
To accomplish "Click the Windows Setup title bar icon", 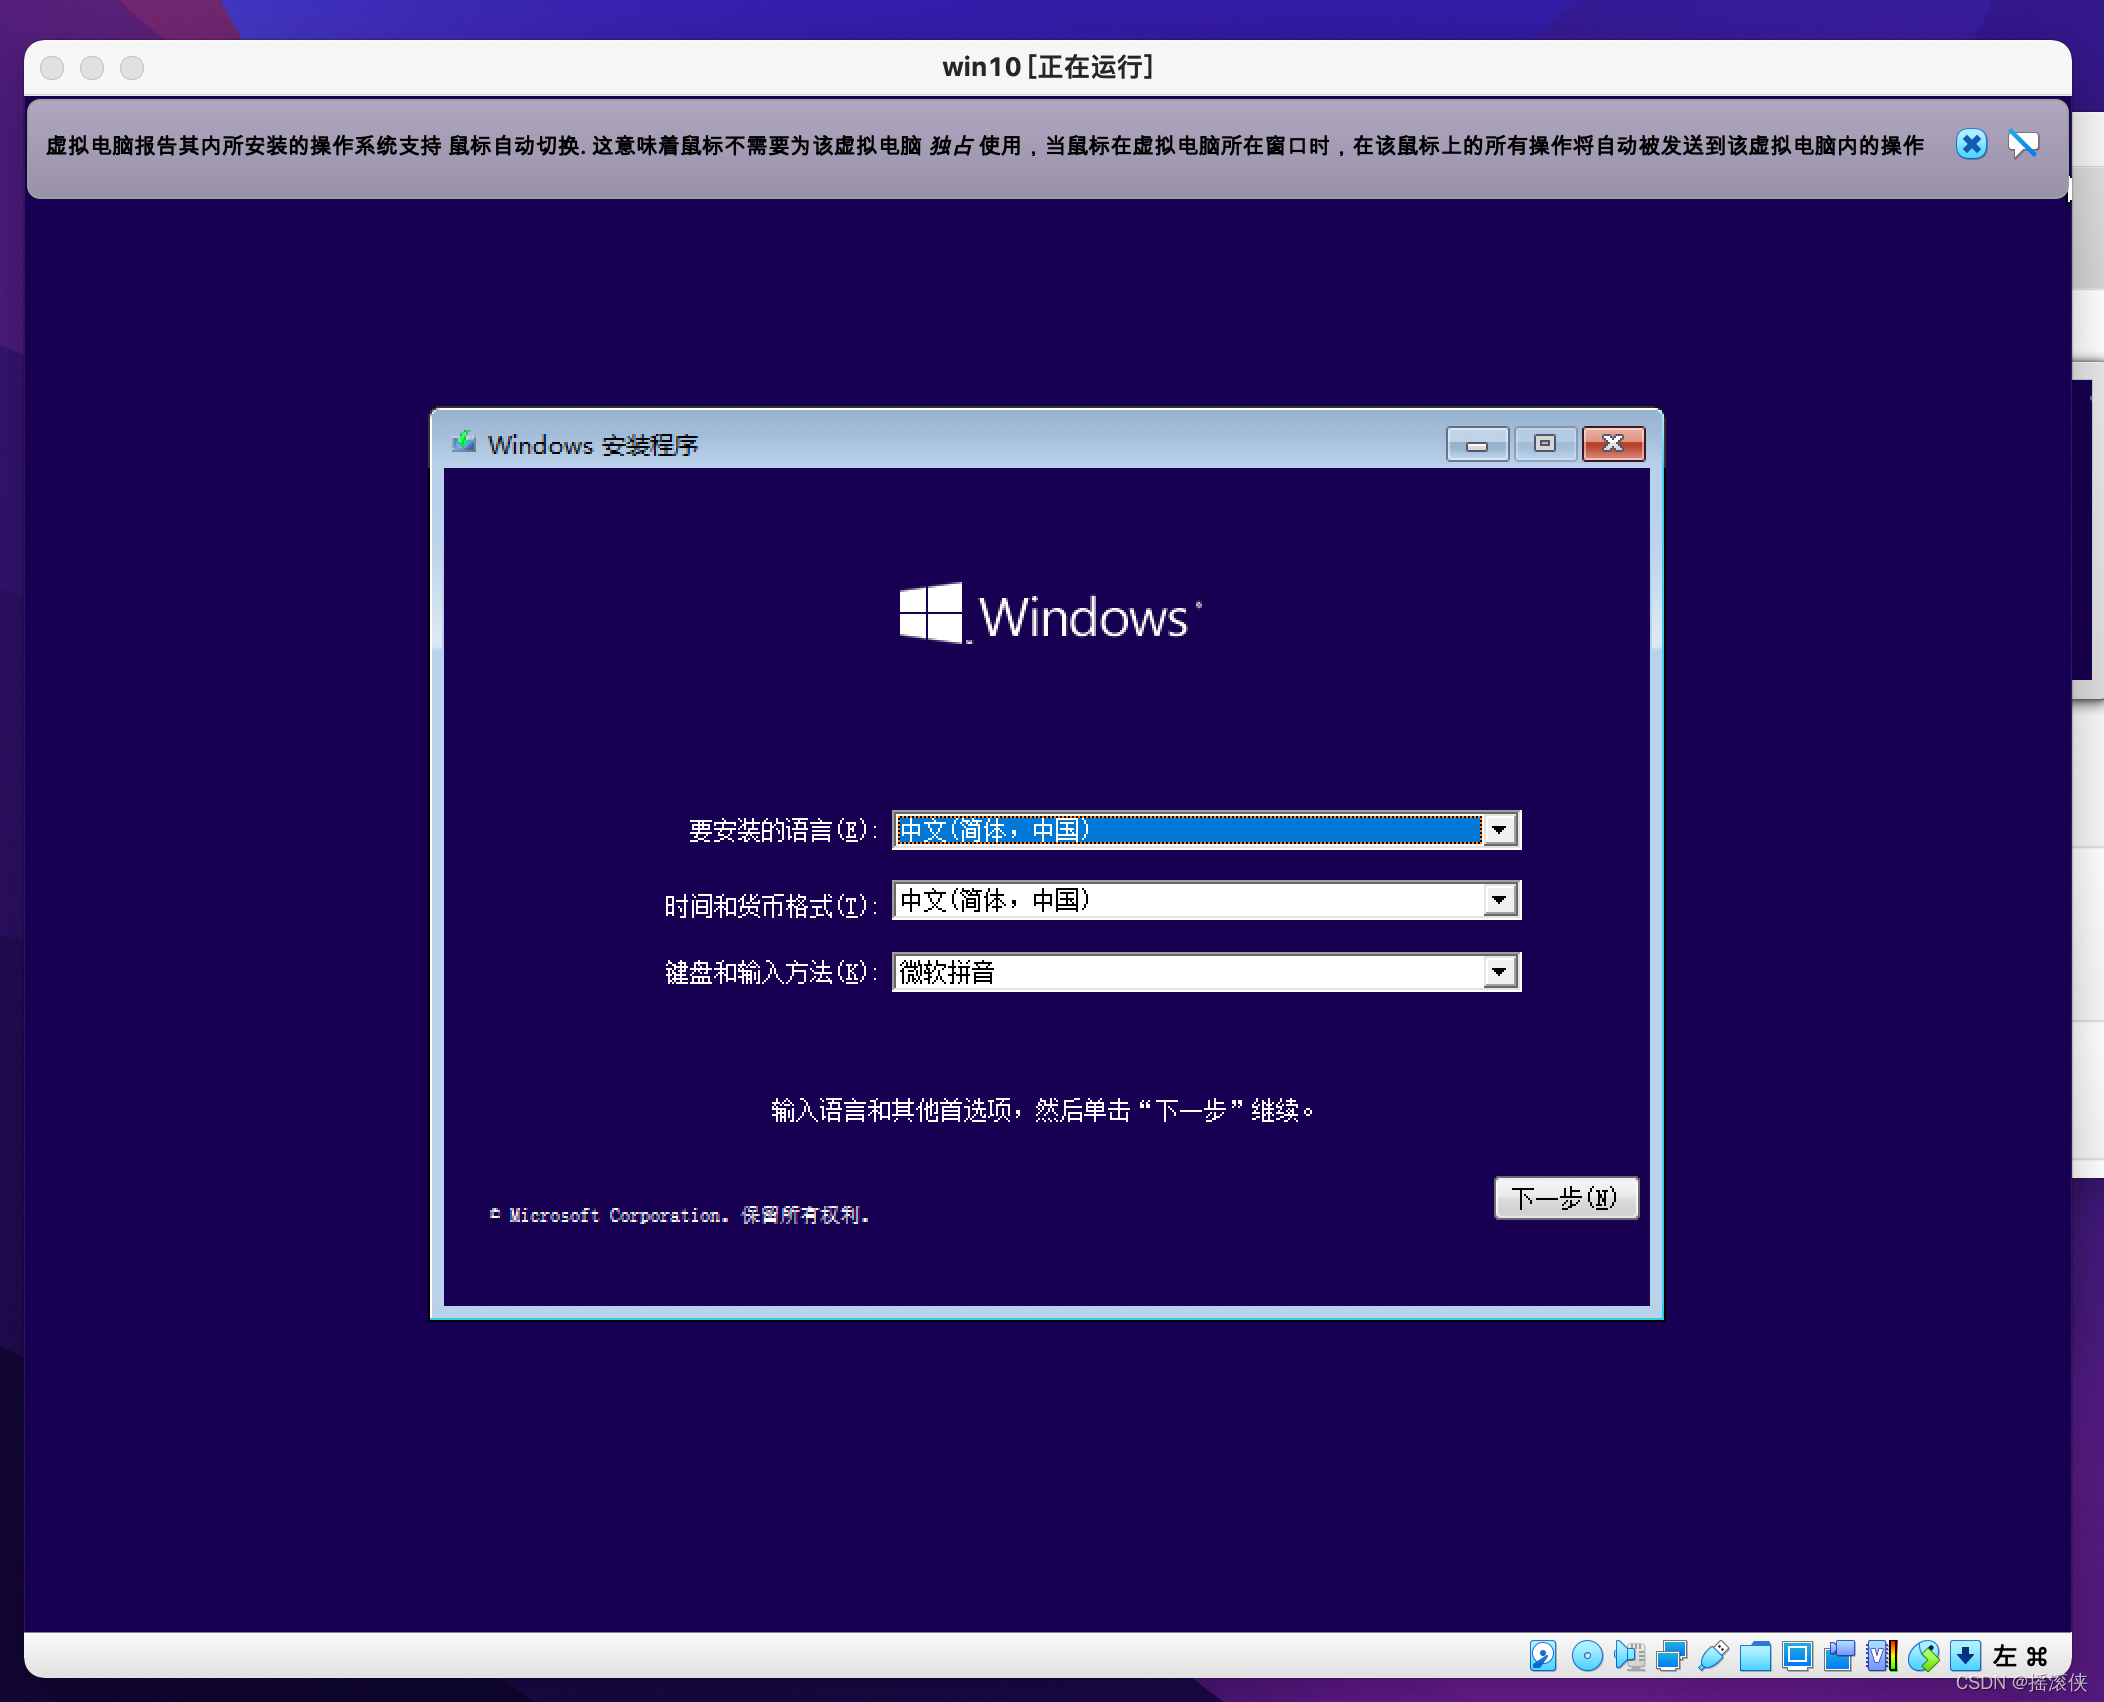I will [x=464, y=442].
